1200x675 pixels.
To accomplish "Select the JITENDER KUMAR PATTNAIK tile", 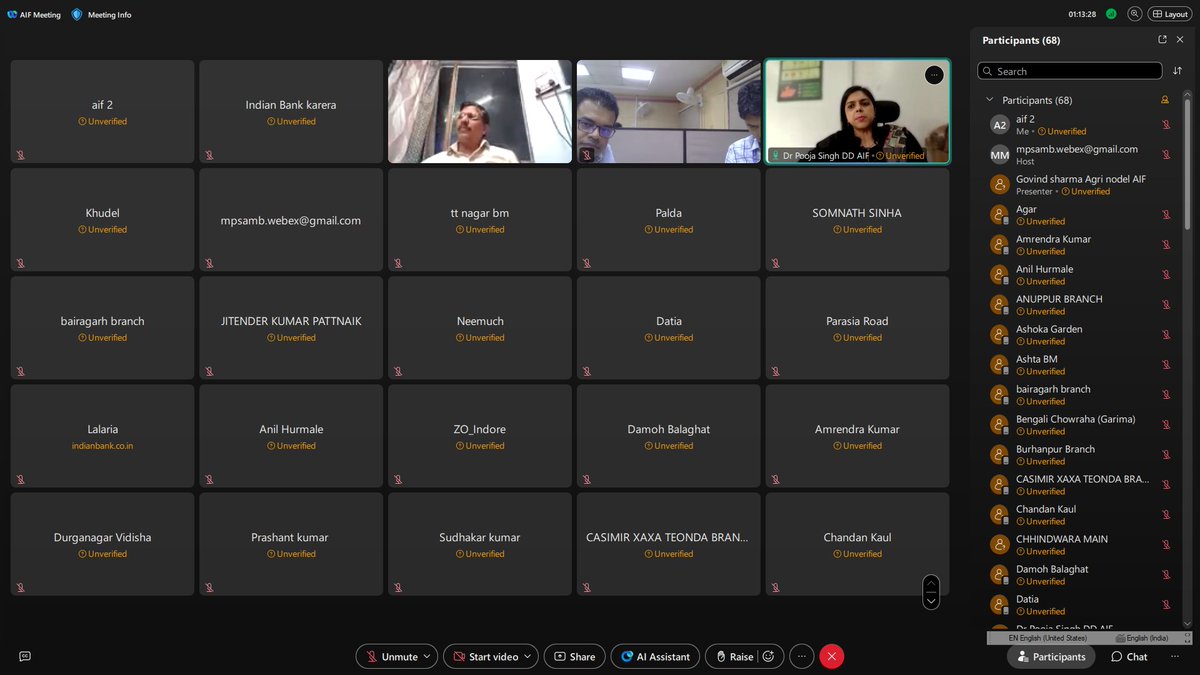I will pyautogui.click(x=291, y=328).
